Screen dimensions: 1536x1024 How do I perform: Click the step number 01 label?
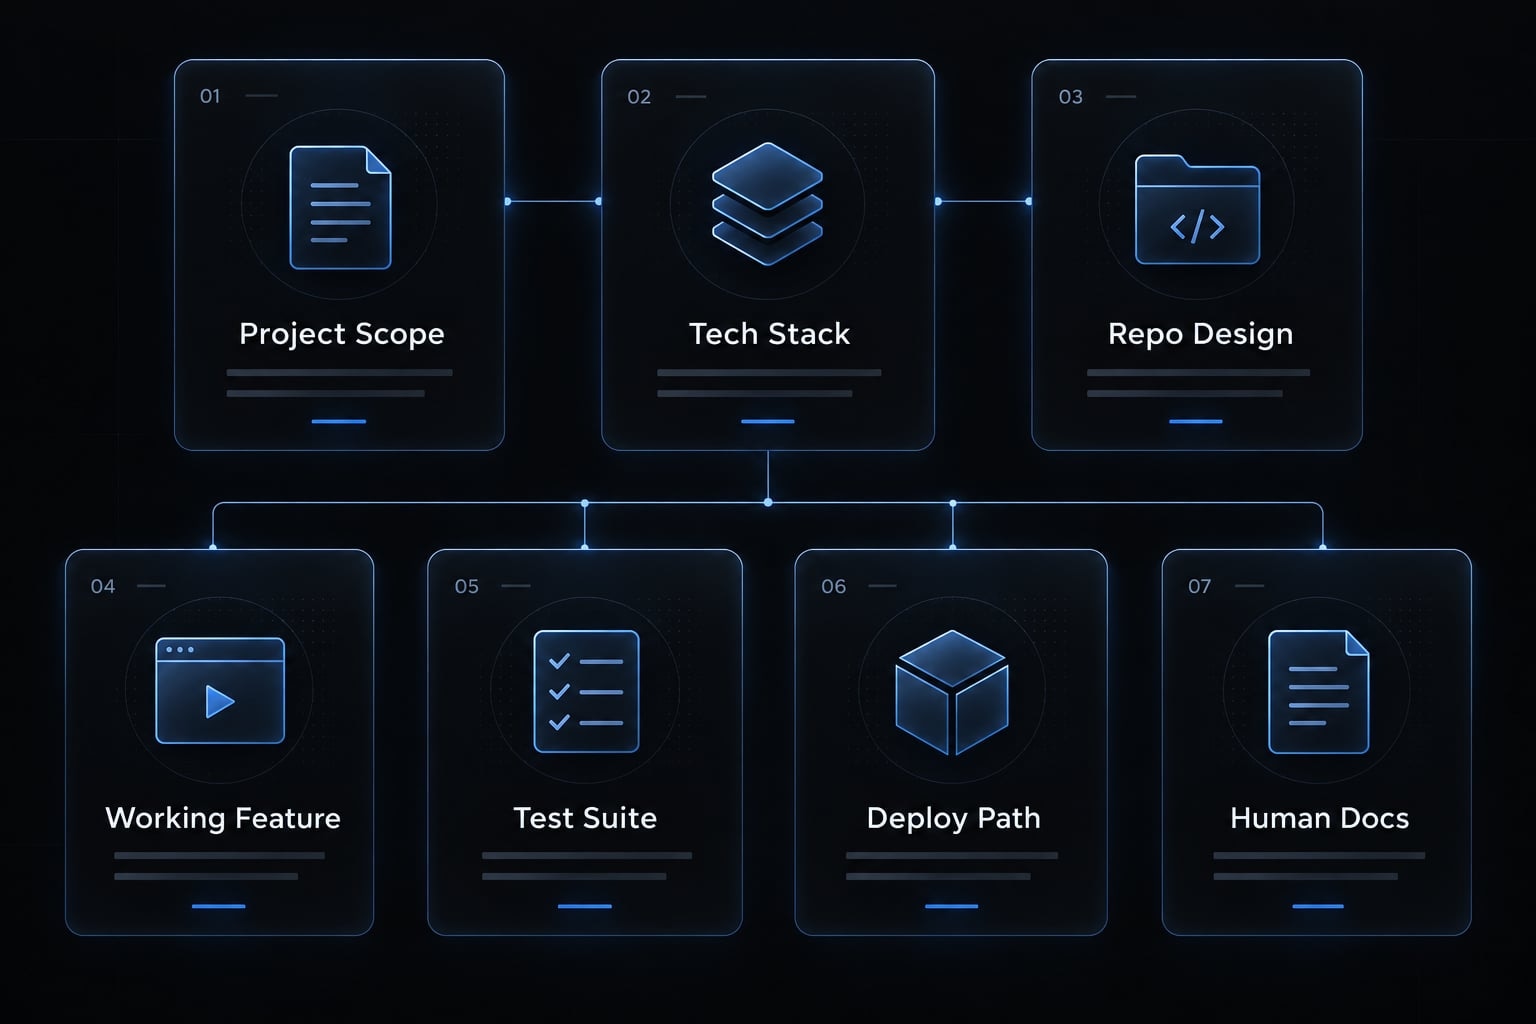[210, 96]
